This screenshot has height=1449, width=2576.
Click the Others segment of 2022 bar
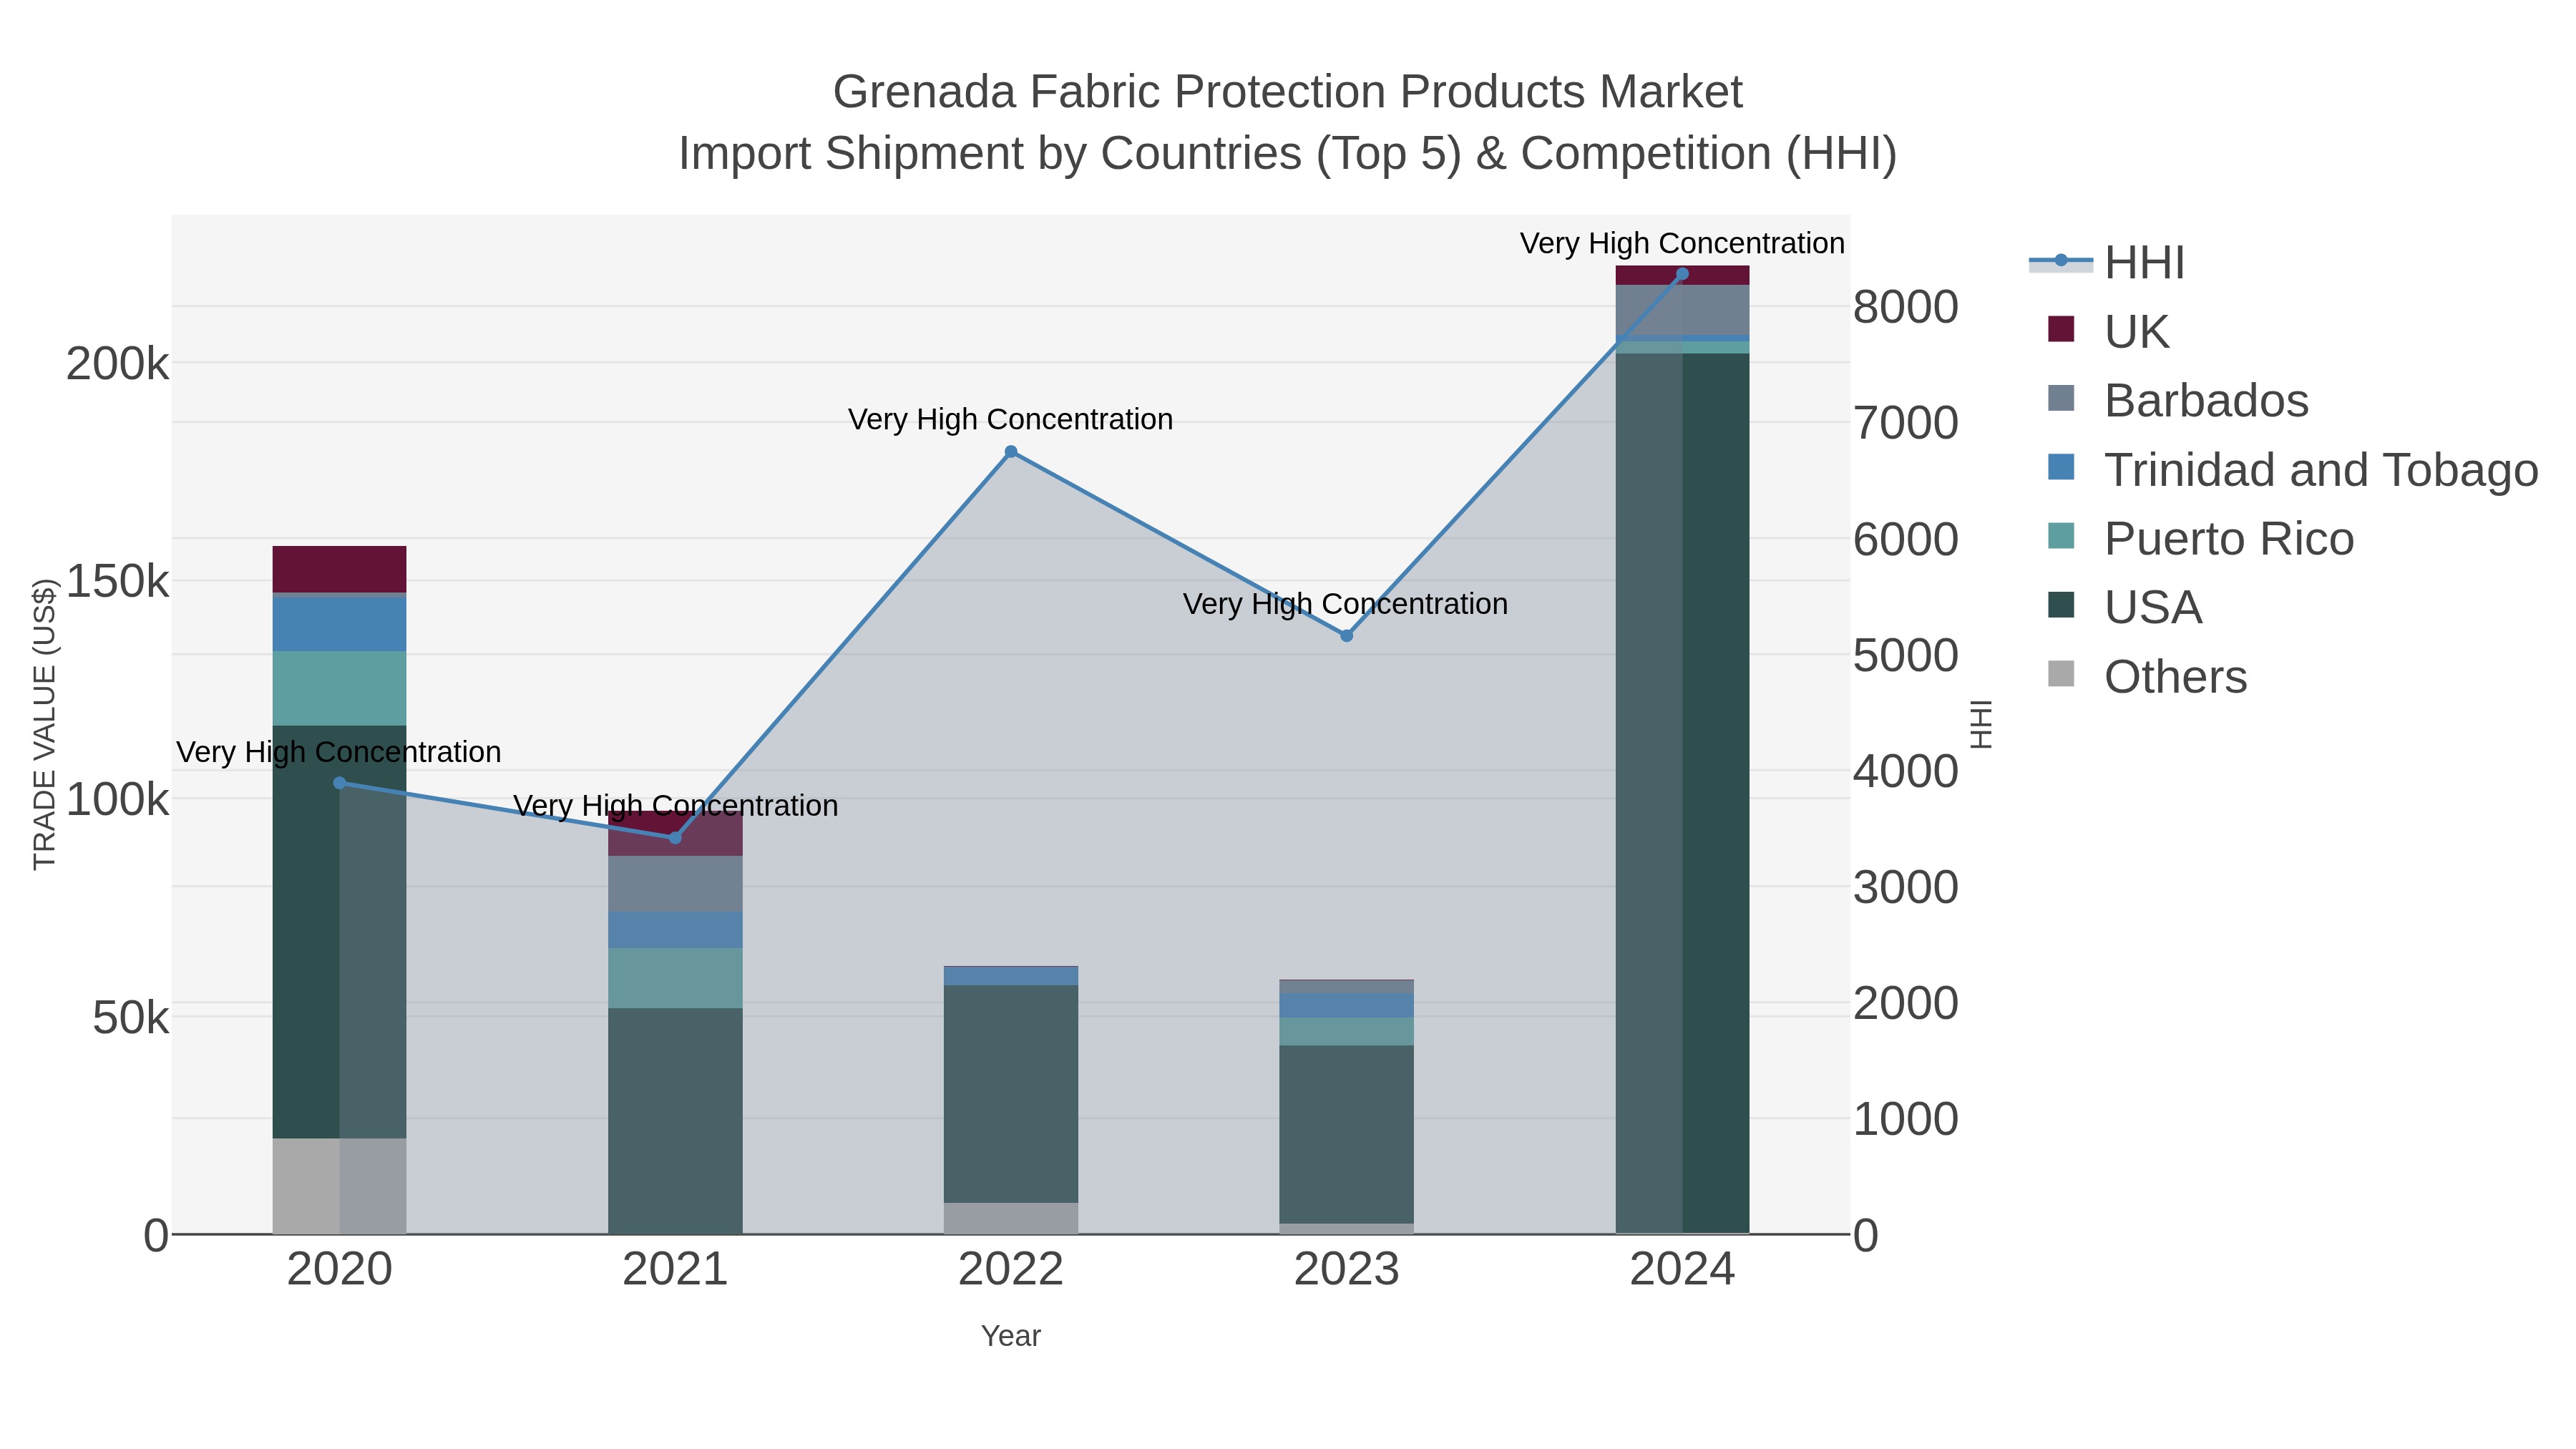coord(1011,1218)
